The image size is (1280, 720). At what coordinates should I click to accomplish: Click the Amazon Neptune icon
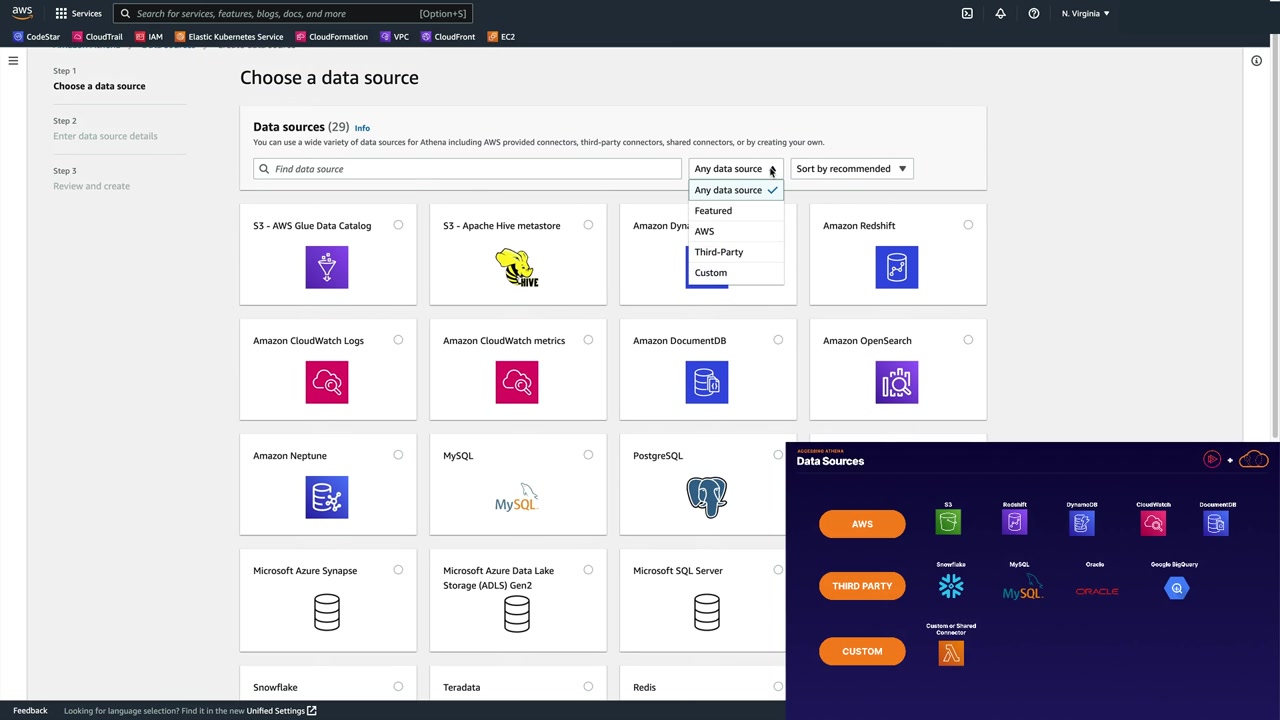(327, 497)
